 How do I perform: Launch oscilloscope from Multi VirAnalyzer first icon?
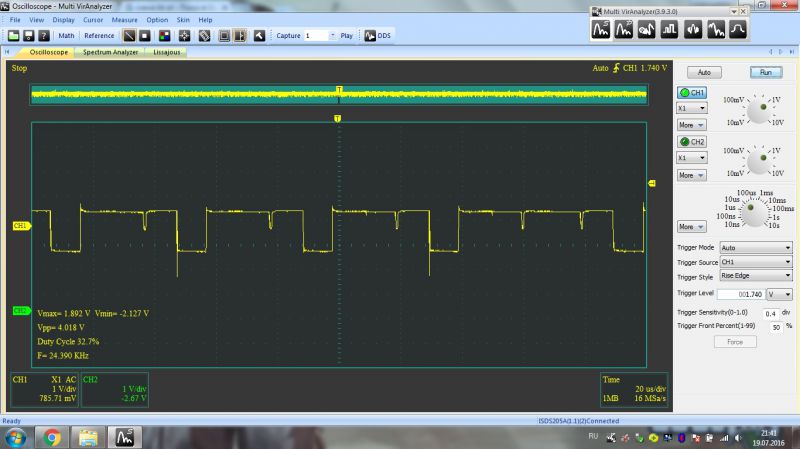[x=601, y=30]
